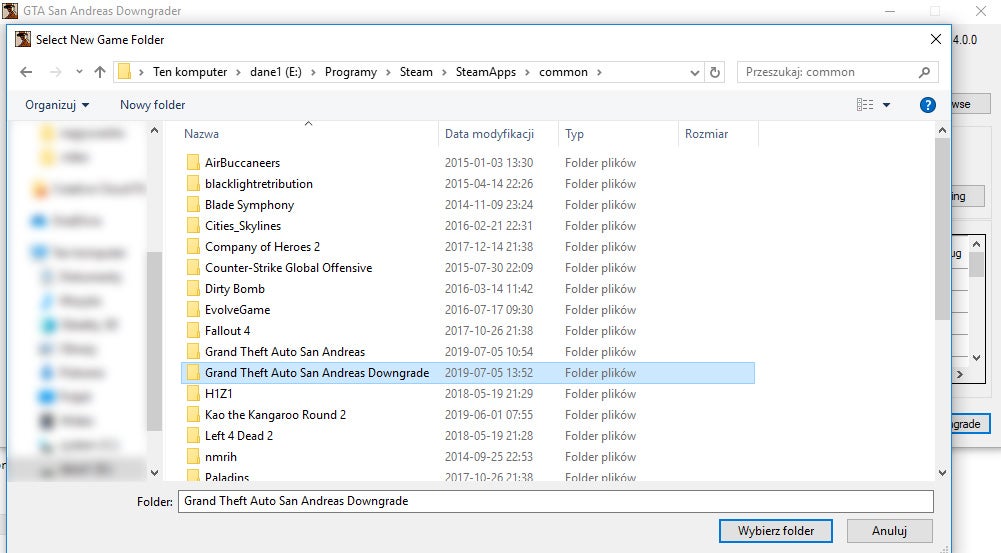Close the Select New Game Folder dialog
The image size is (1001, 553).
(936, 40)
